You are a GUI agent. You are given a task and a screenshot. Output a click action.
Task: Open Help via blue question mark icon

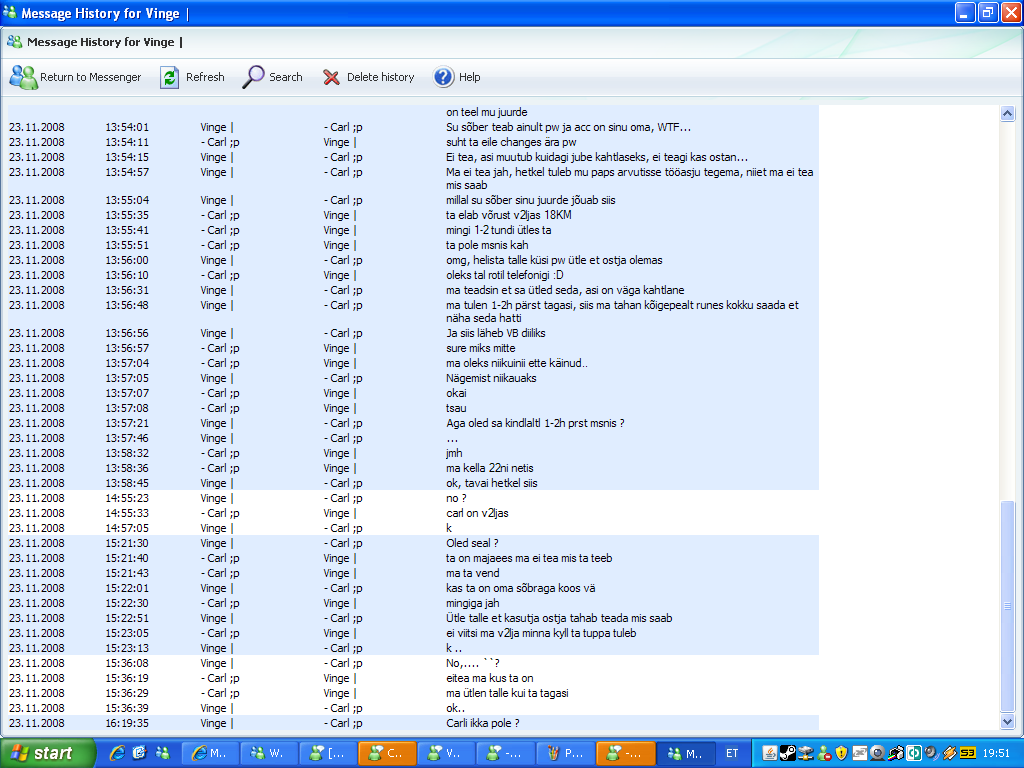[x=444, y=77]
